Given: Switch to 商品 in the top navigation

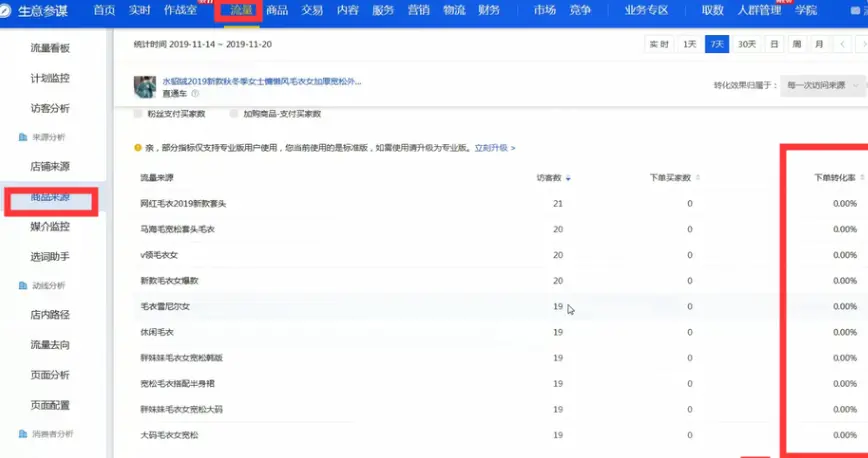Looking at the screenshot, I should [x=277, y=10].
